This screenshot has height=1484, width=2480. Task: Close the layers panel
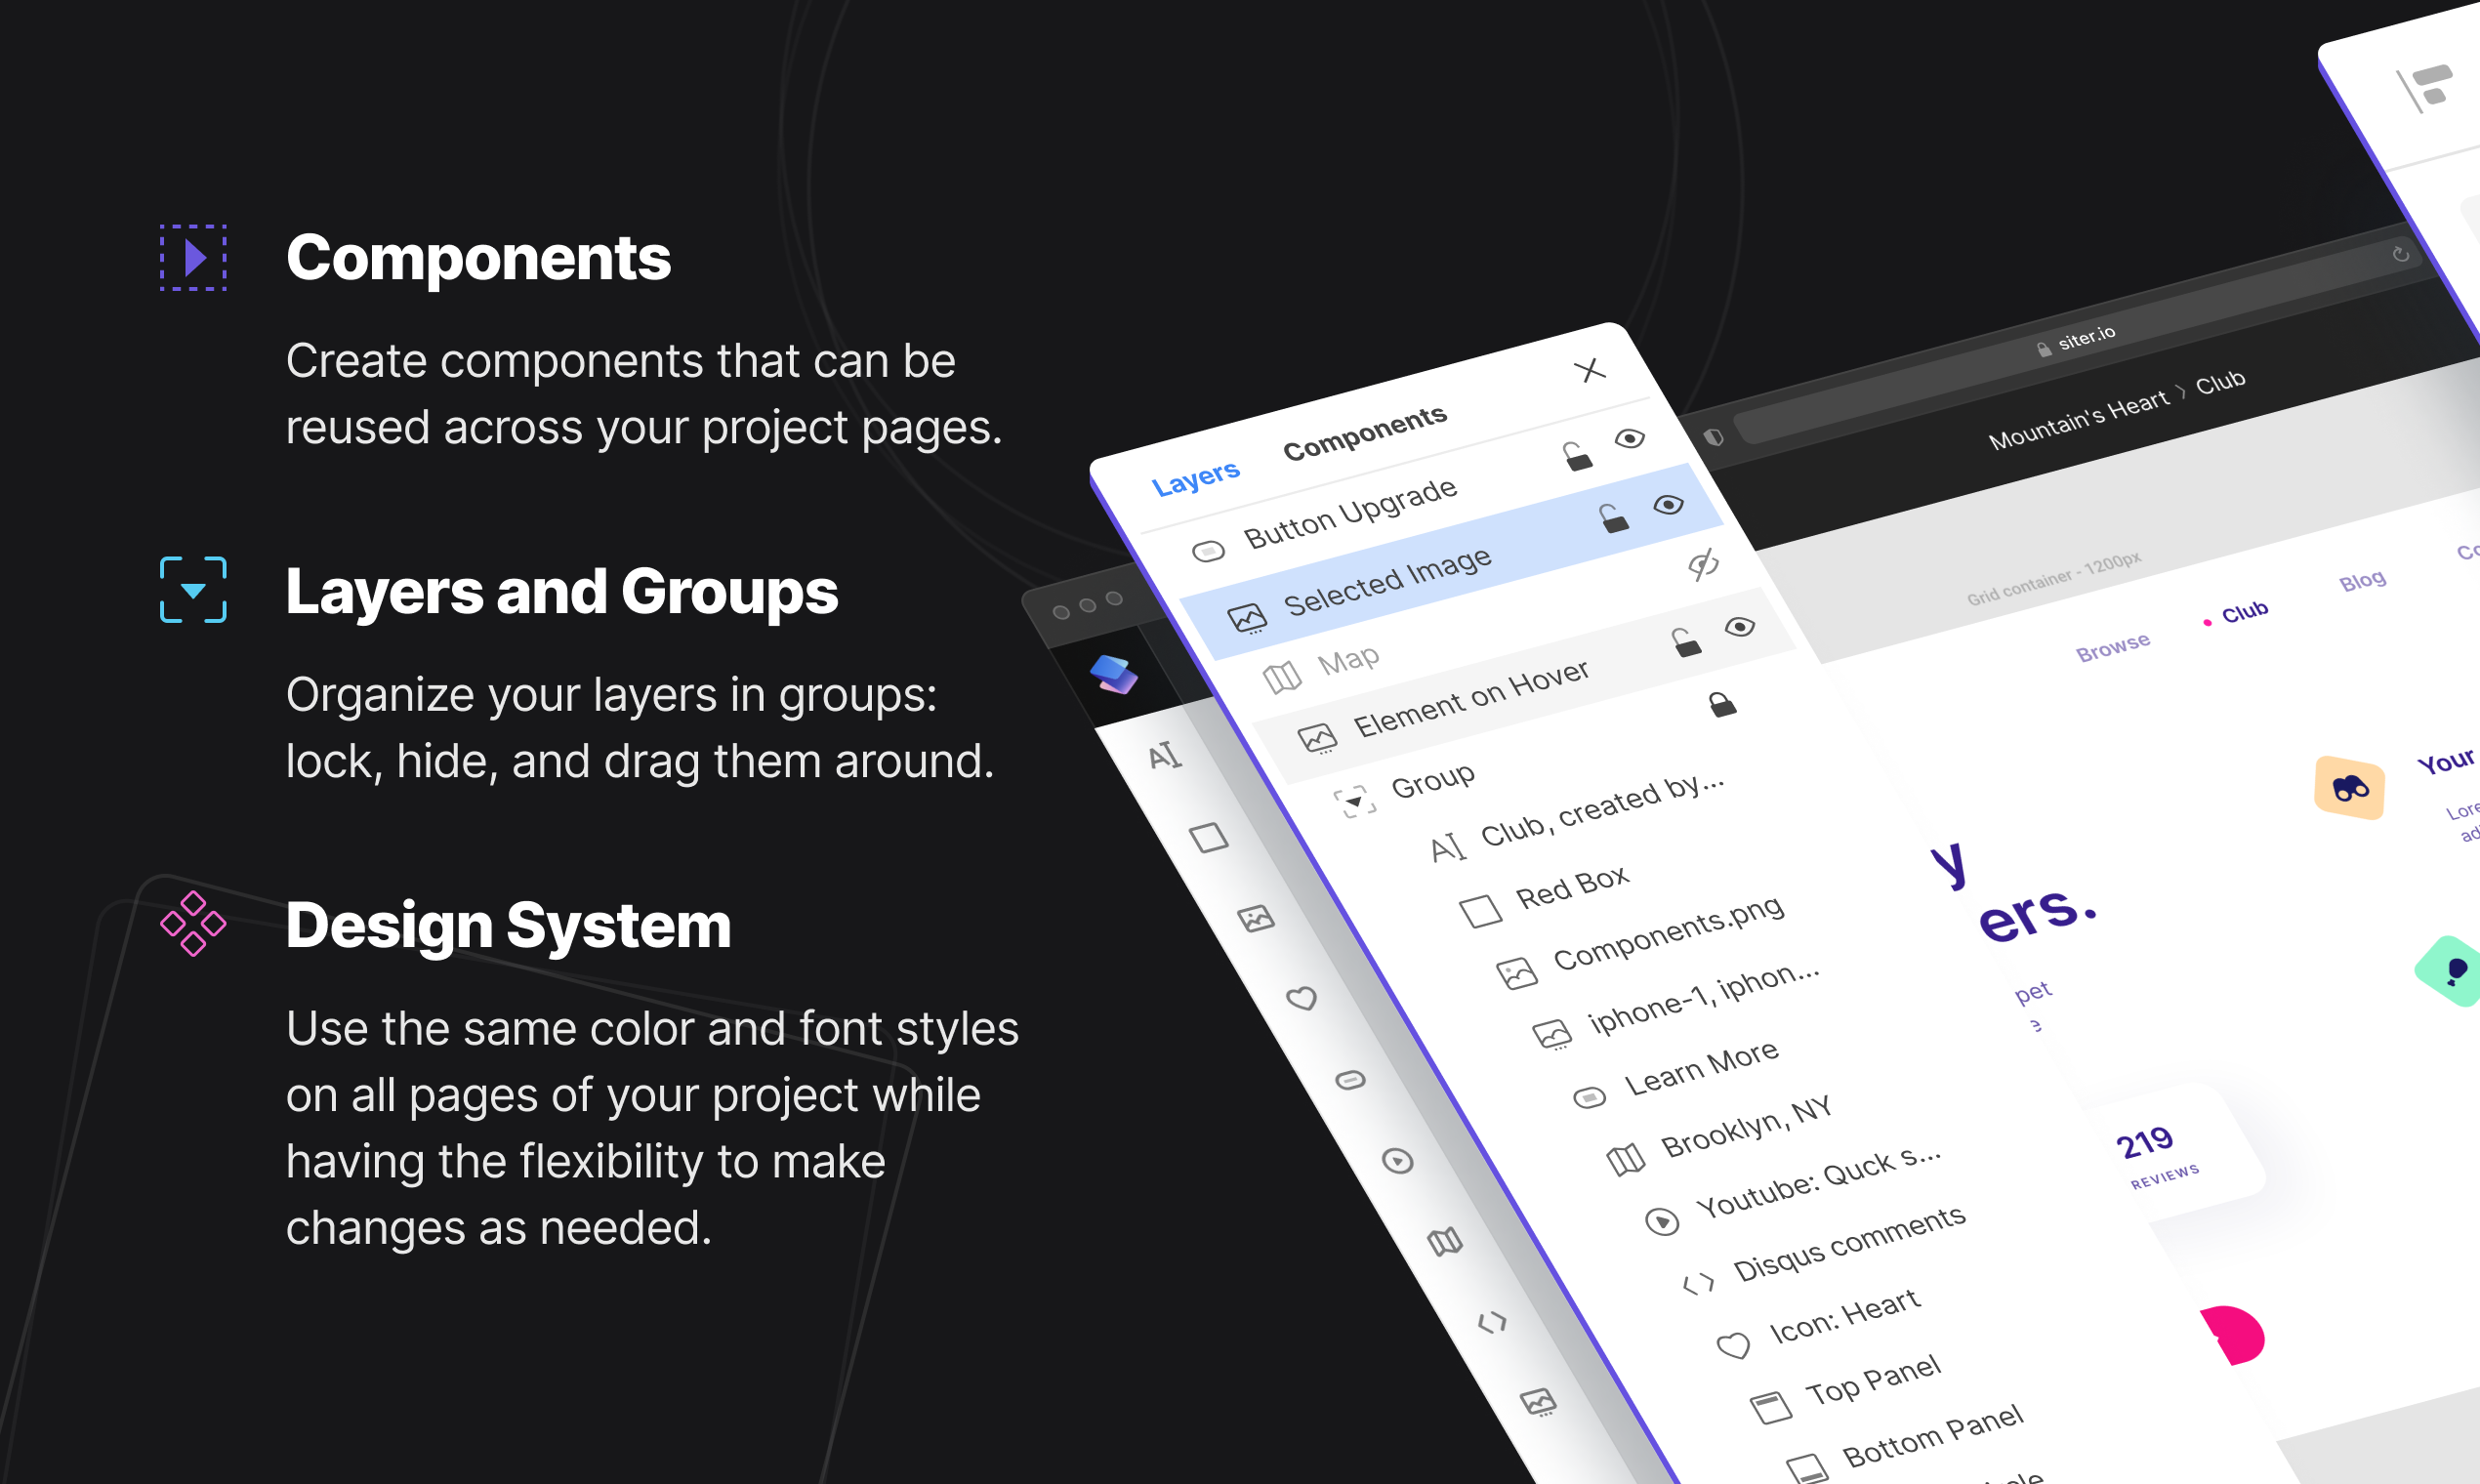coord(1589,370)
